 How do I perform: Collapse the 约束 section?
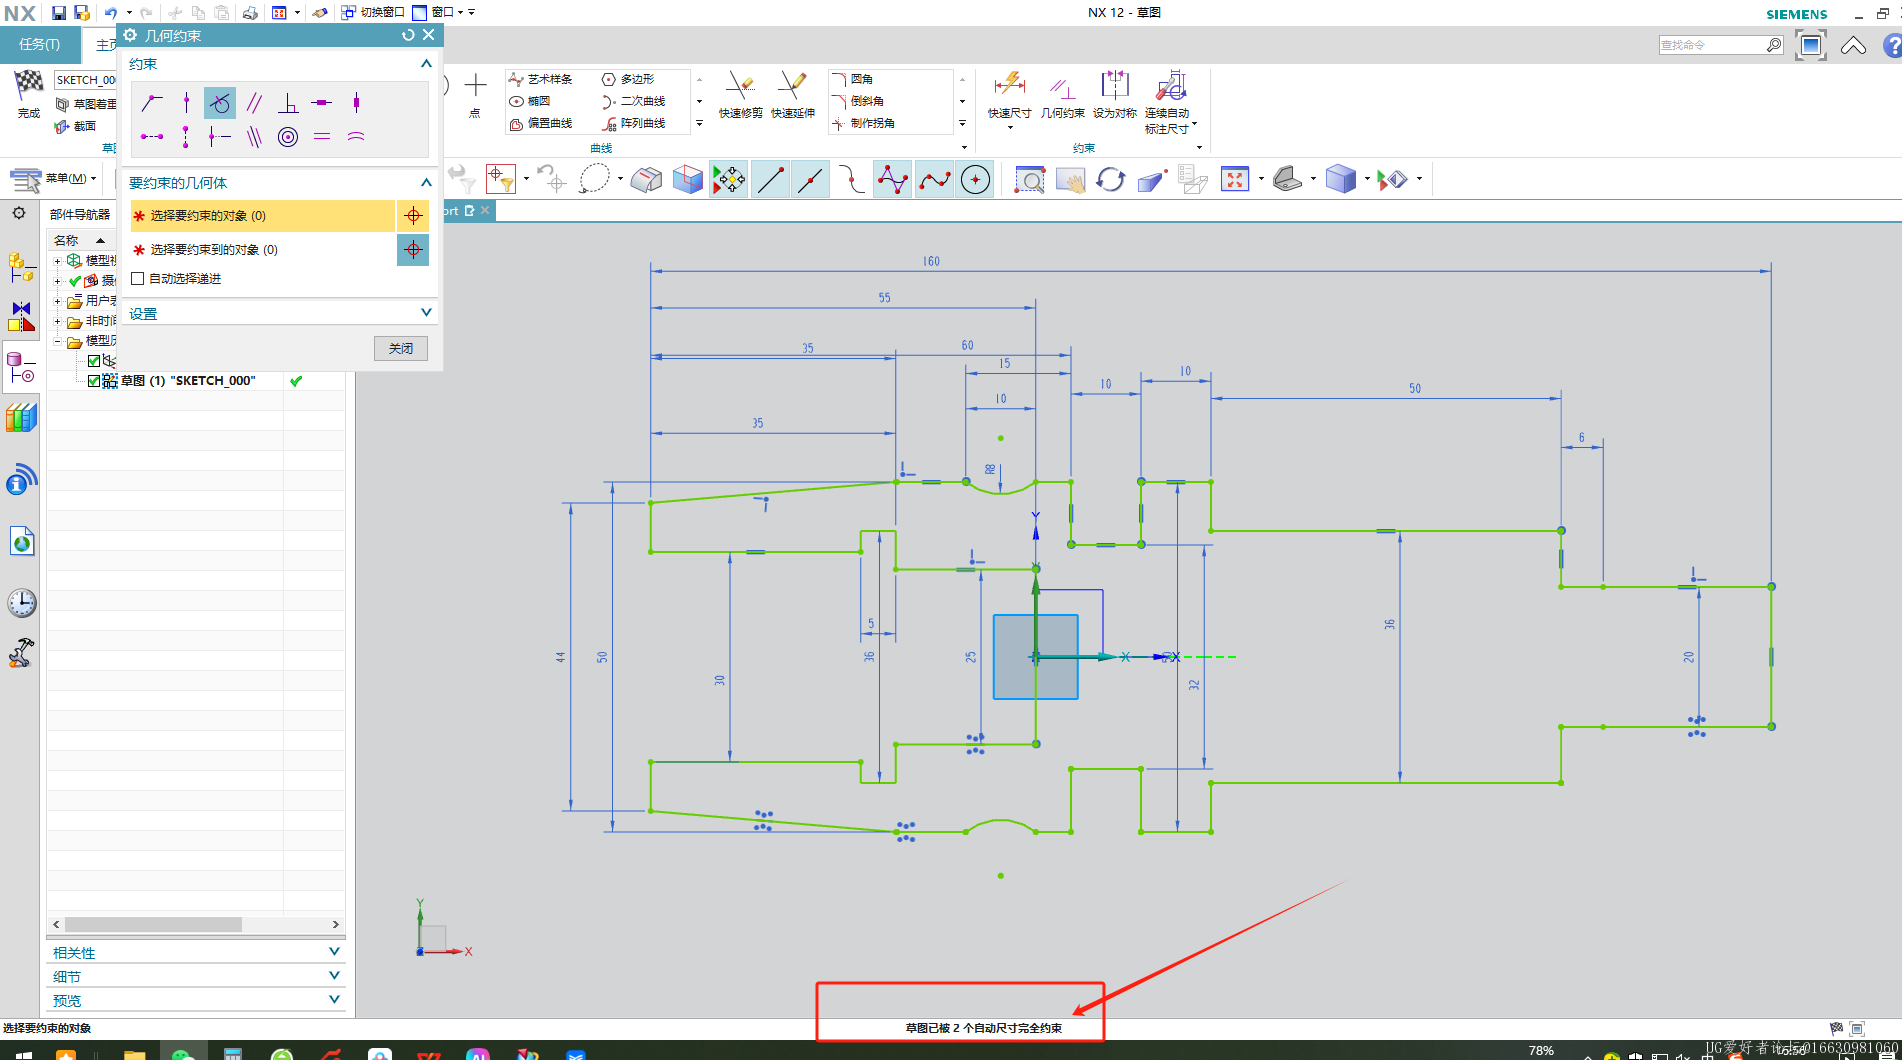click(426, 63)
